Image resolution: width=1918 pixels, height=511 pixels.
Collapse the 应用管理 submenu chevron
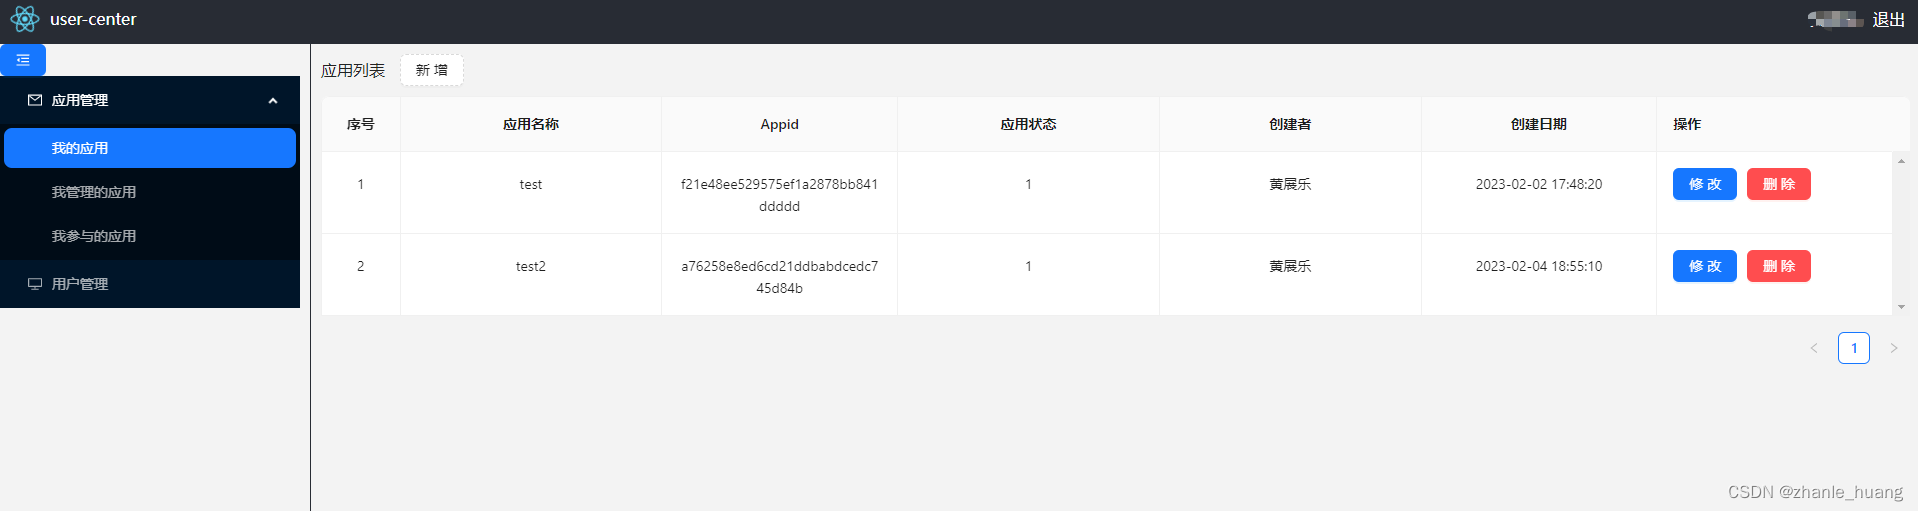tap(273, 101)
